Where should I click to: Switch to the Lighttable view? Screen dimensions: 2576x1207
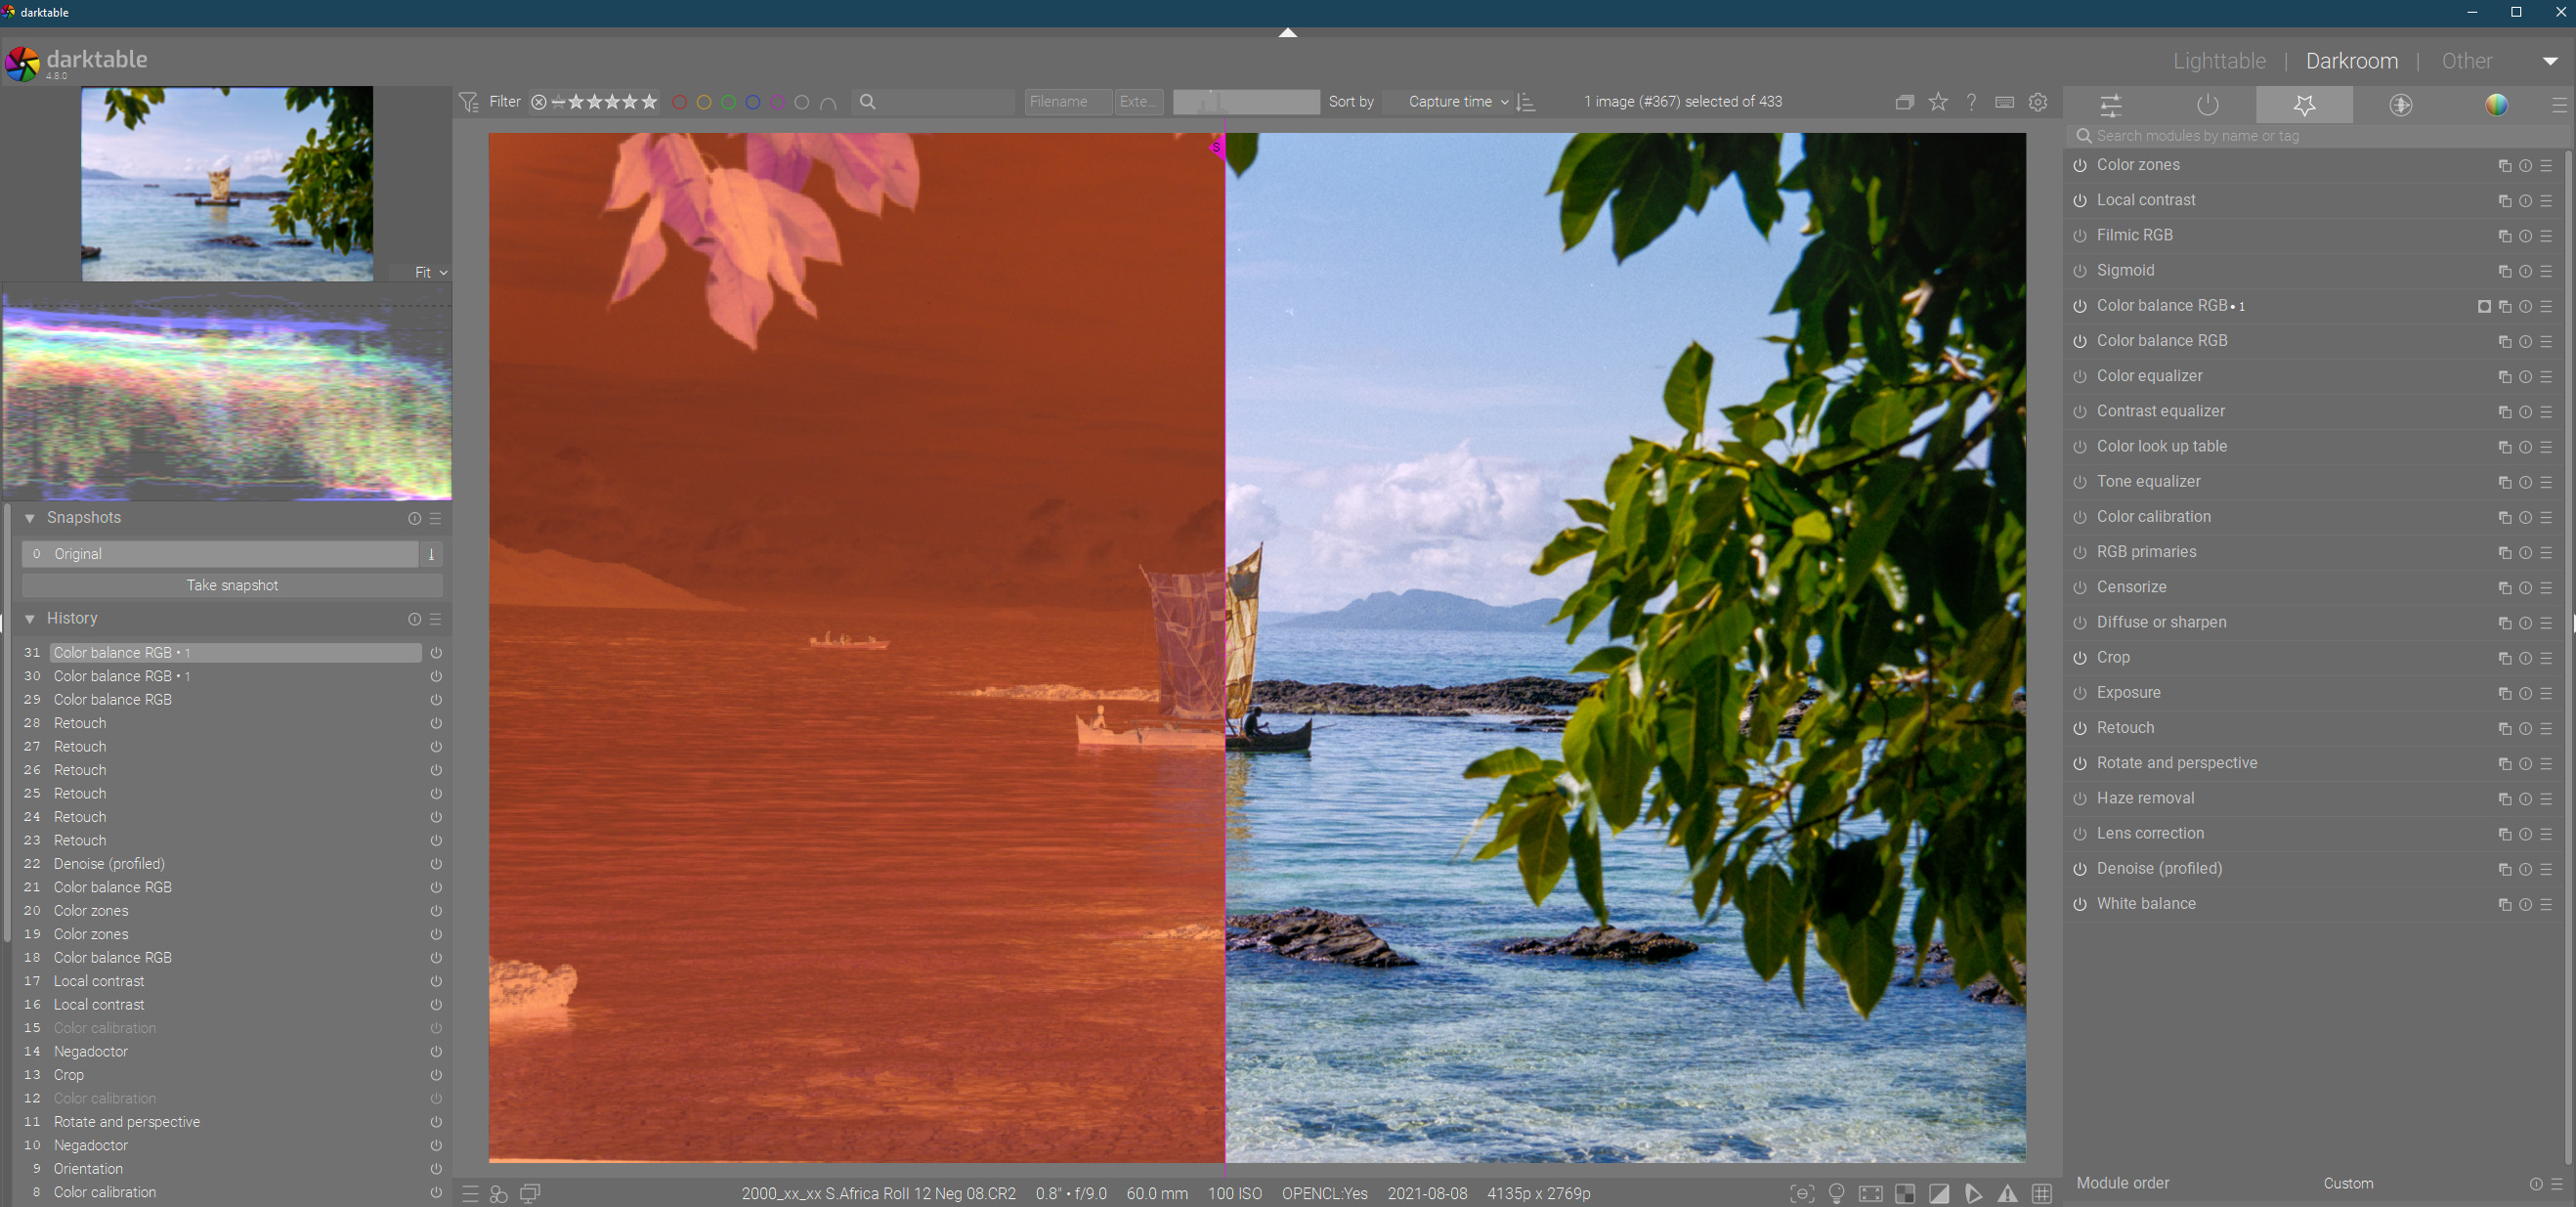2219,61
